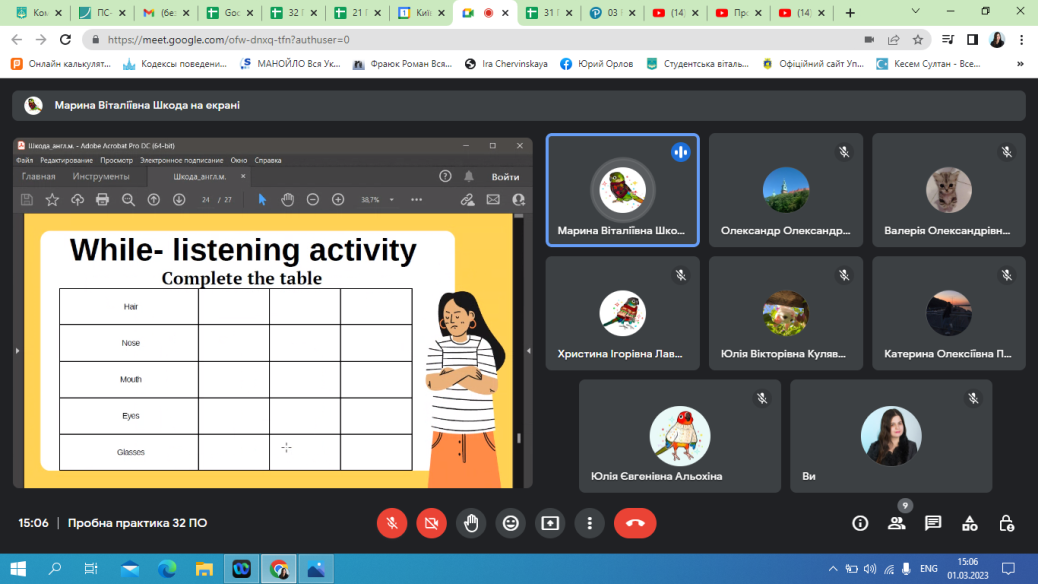Leave the call with the red hang-up button
Screen dimensions: 1038x584
[x=634, y=523]
